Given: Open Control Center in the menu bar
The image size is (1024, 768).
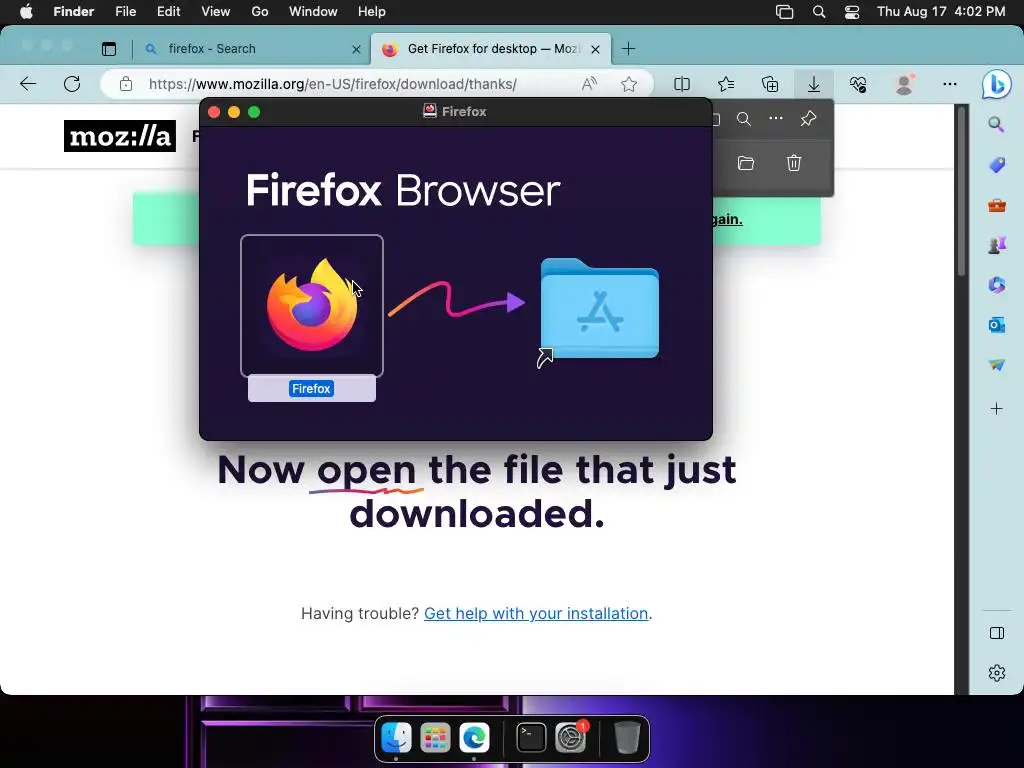Looking at the screenshot, I should point(852,12).
